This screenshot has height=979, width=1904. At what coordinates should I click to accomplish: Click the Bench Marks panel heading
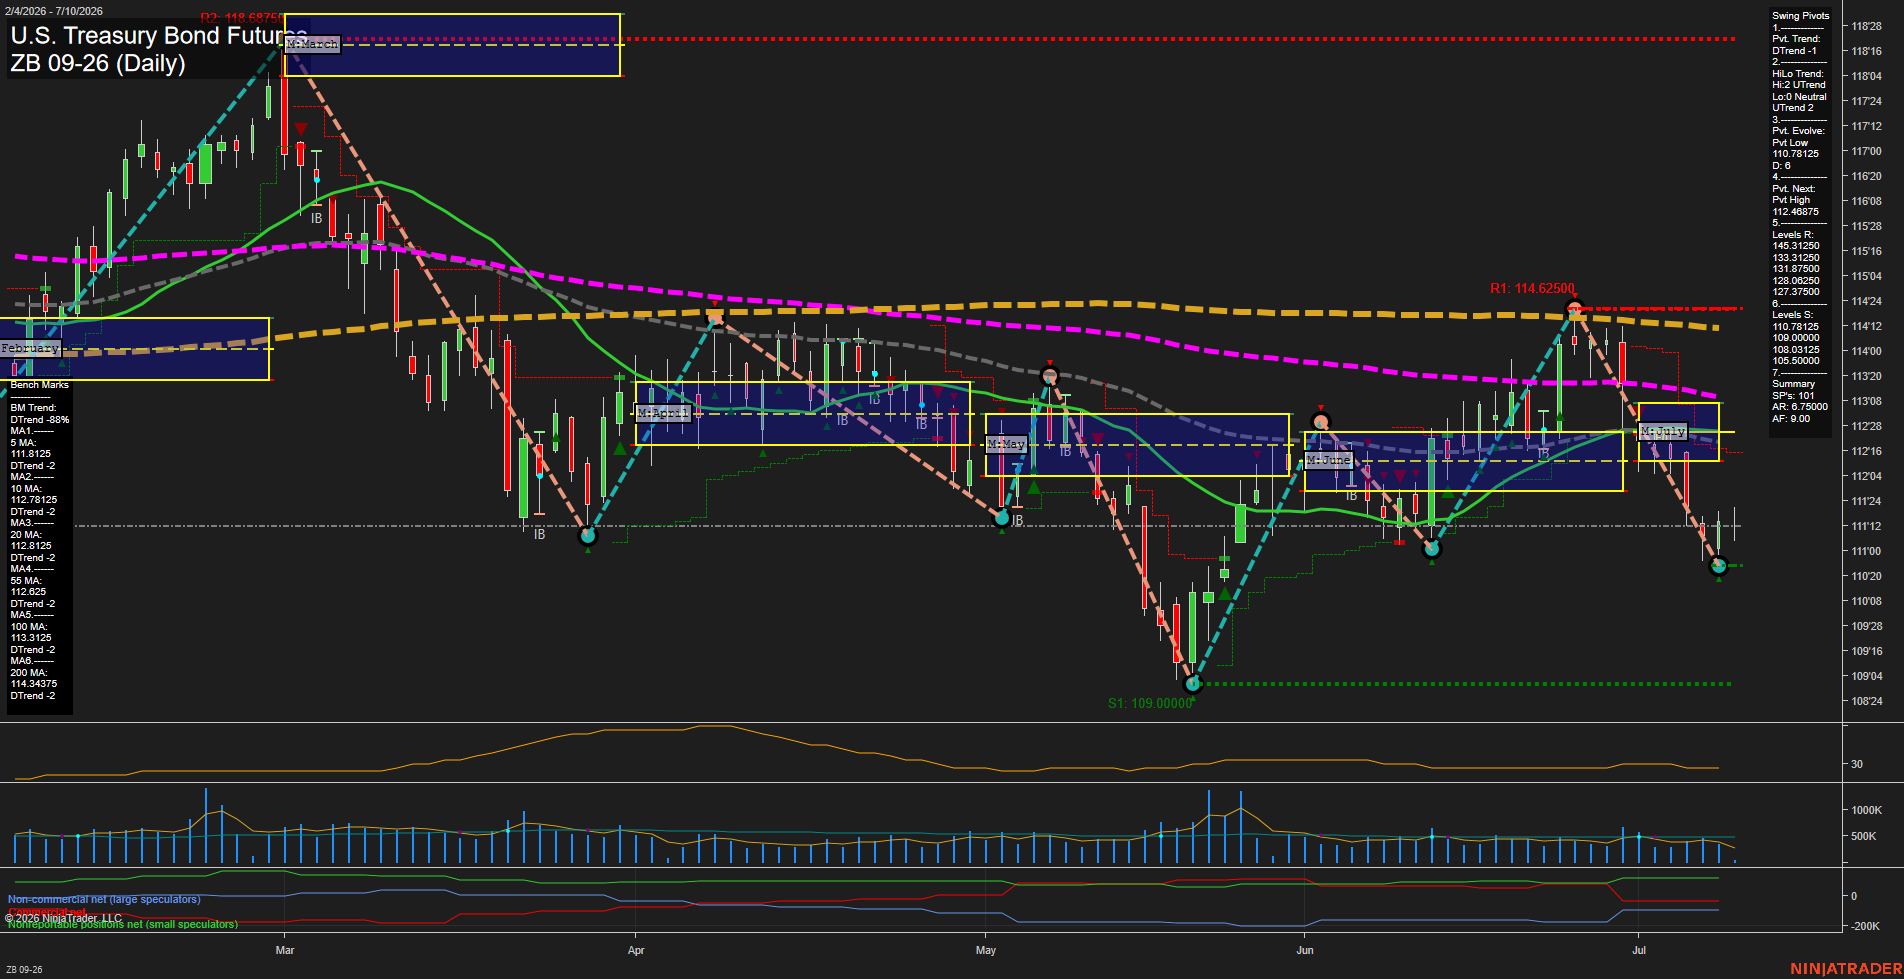[x=40, y=385]
